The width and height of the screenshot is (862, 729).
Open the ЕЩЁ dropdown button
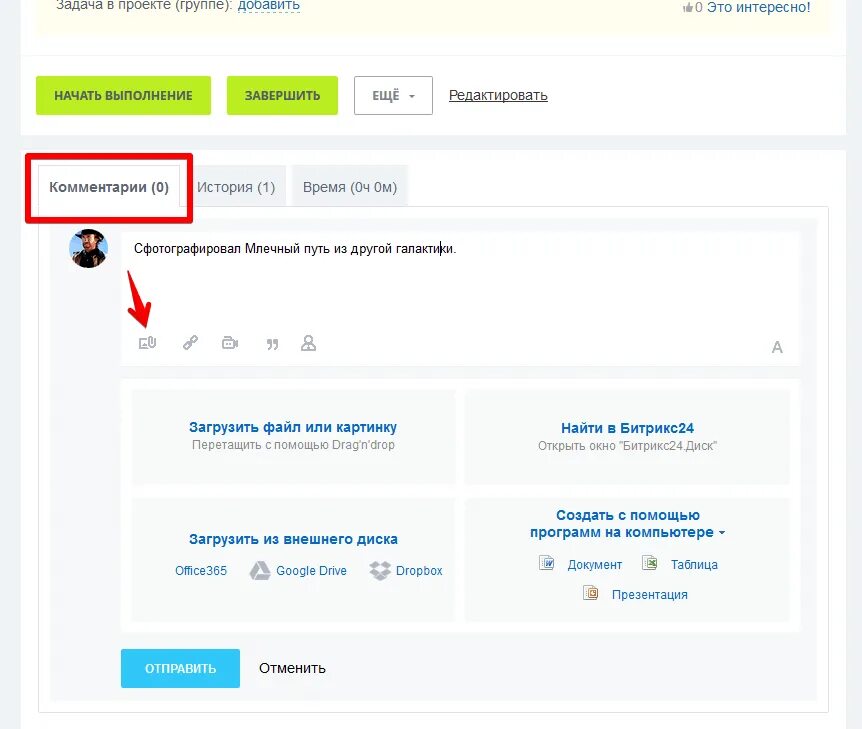click(x=393, y=96)
